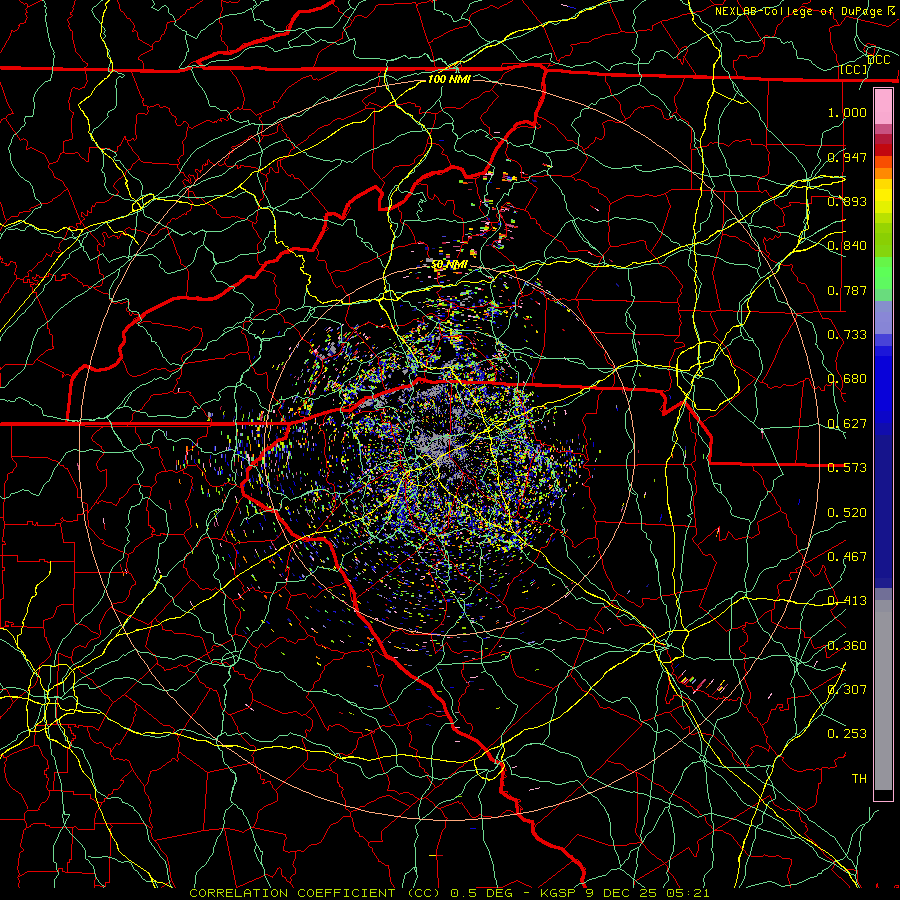Select the 0.467 value on the color scale
The height and width of the screenshot is (900, 900).
847,557
